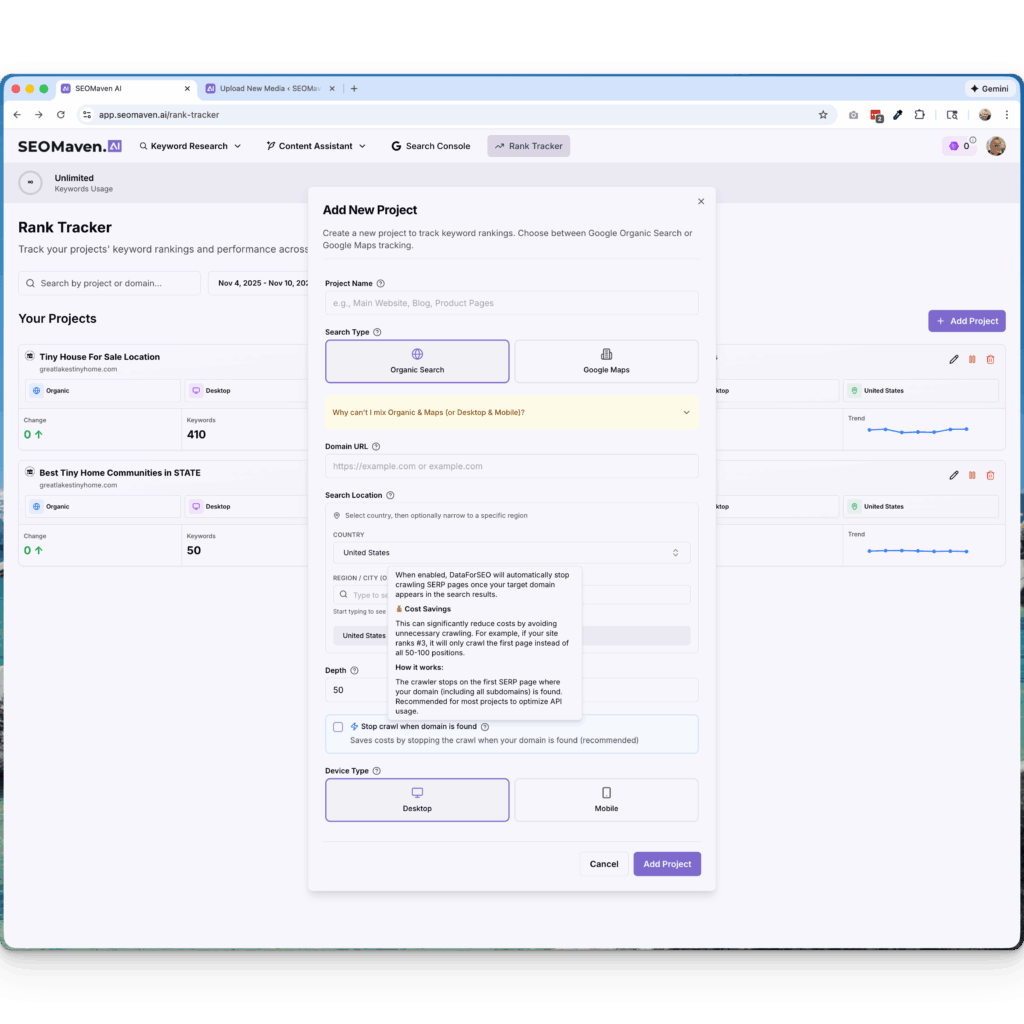Click the help icon beside Search Location

tap(390, 495)
